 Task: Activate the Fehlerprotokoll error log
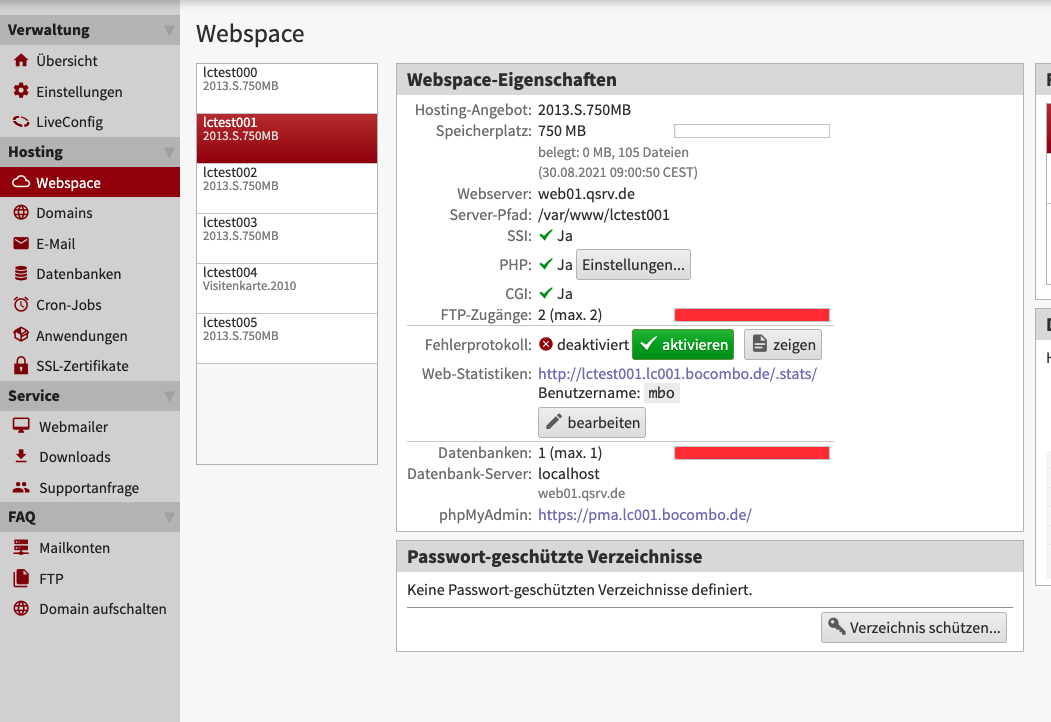click(x=681, y=344)
